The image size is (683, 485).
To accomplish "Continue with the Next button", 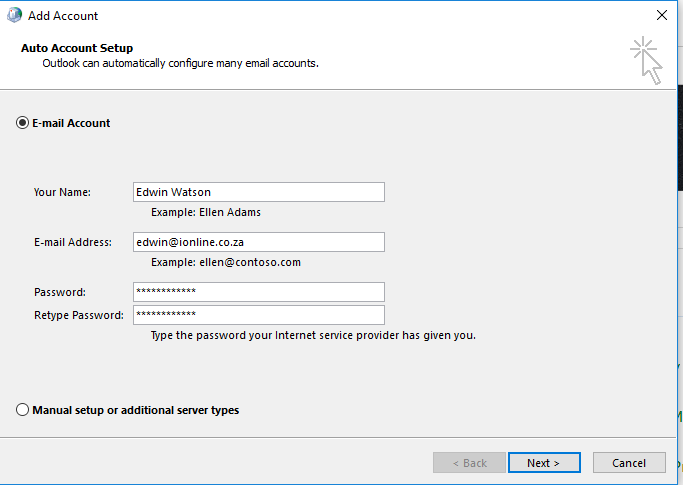I will 544,463.
